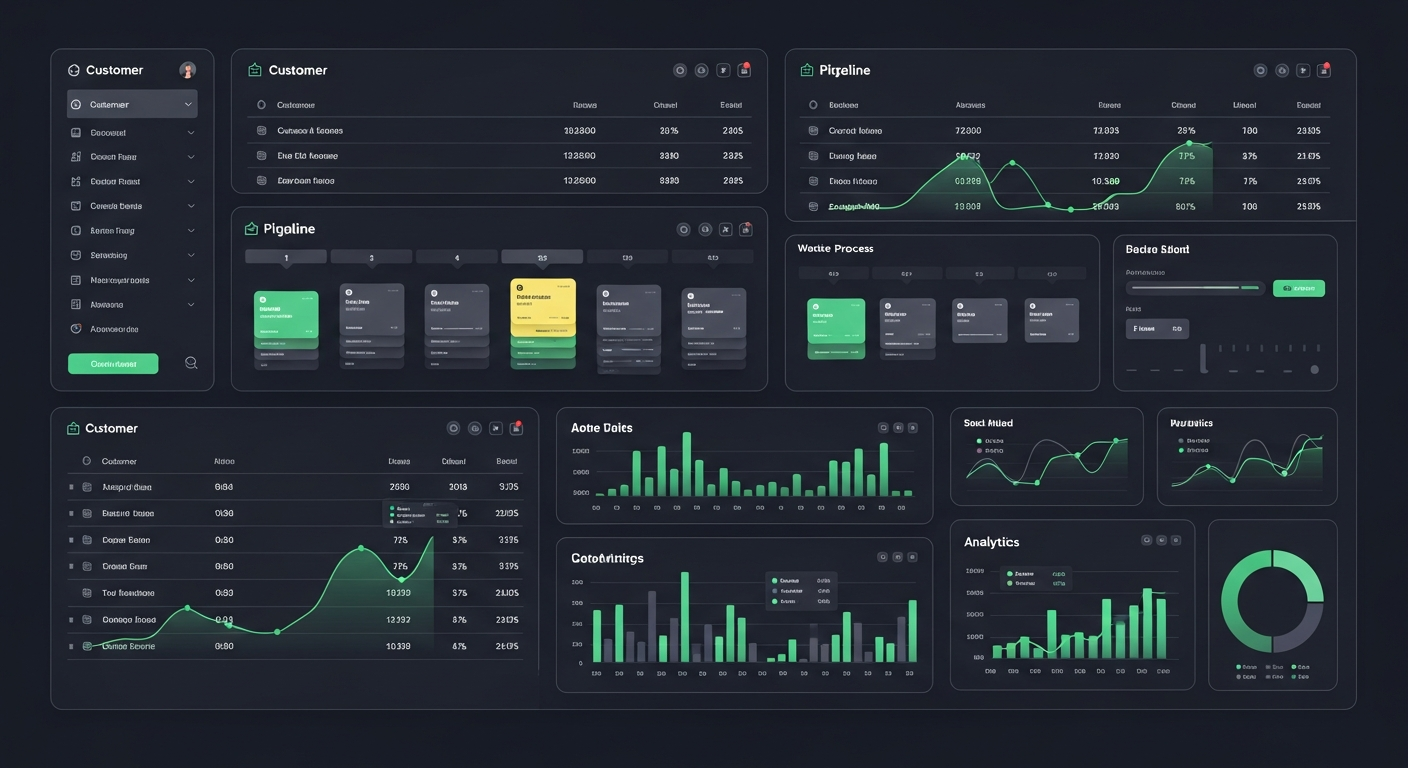Screen dimensions: 1408x768
Task: Open the red-dot notification icon in the top Customer panel
Action: [744, 70]
